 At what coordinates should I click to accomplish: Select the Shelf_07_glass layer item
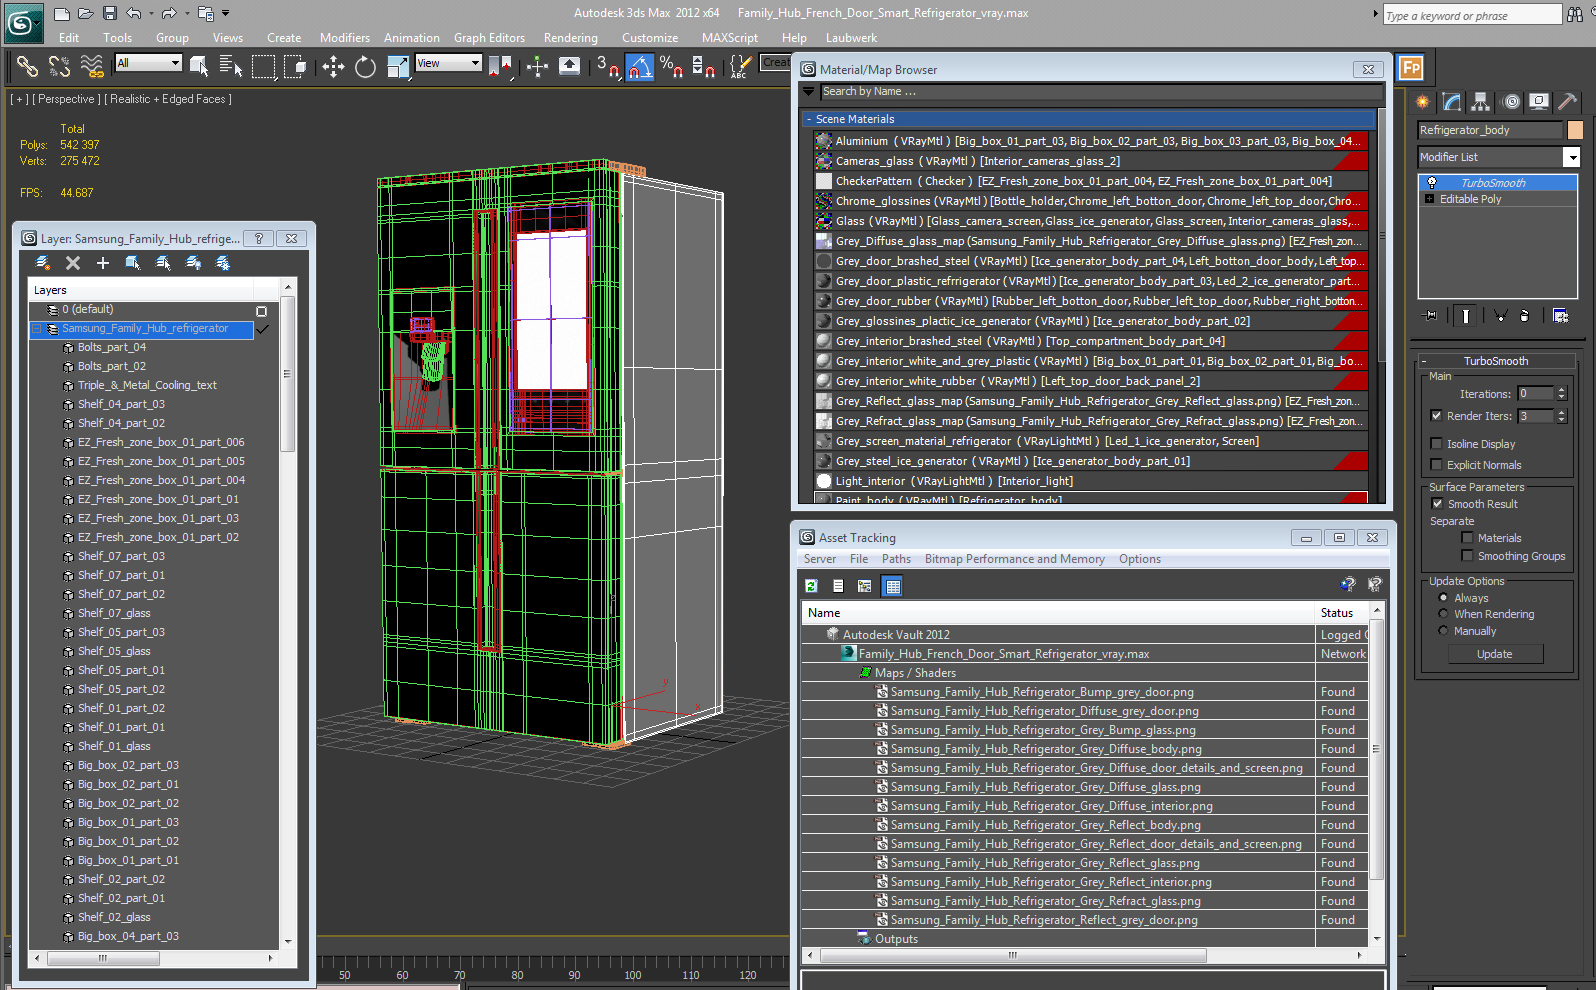pyautogui.click(x=114, y=613)
